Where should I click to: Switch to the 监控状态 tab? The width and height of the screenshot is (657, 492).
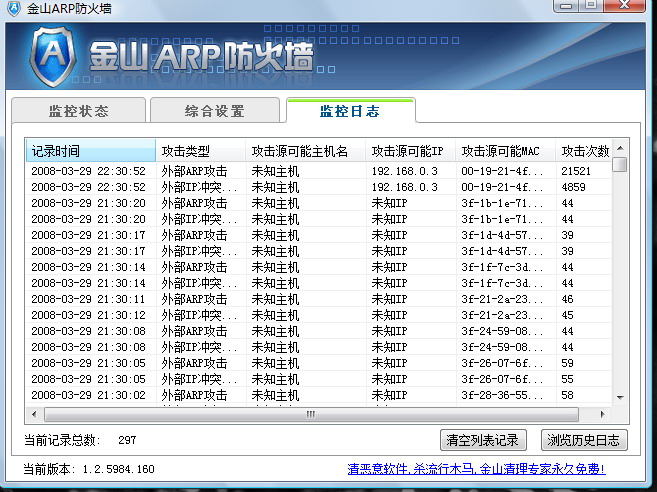79,111
